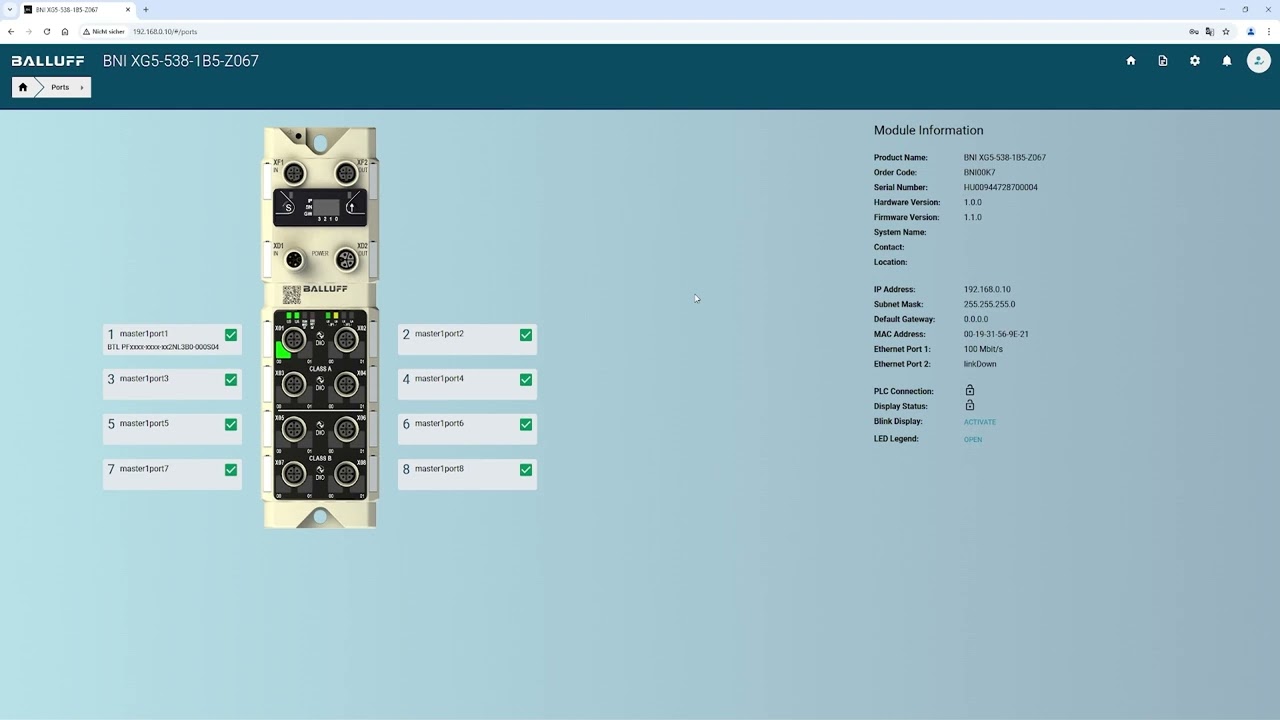Toggle the master1port3 checkbox
The width and height of the screenshot is (1280, 720).
point(231,380)
